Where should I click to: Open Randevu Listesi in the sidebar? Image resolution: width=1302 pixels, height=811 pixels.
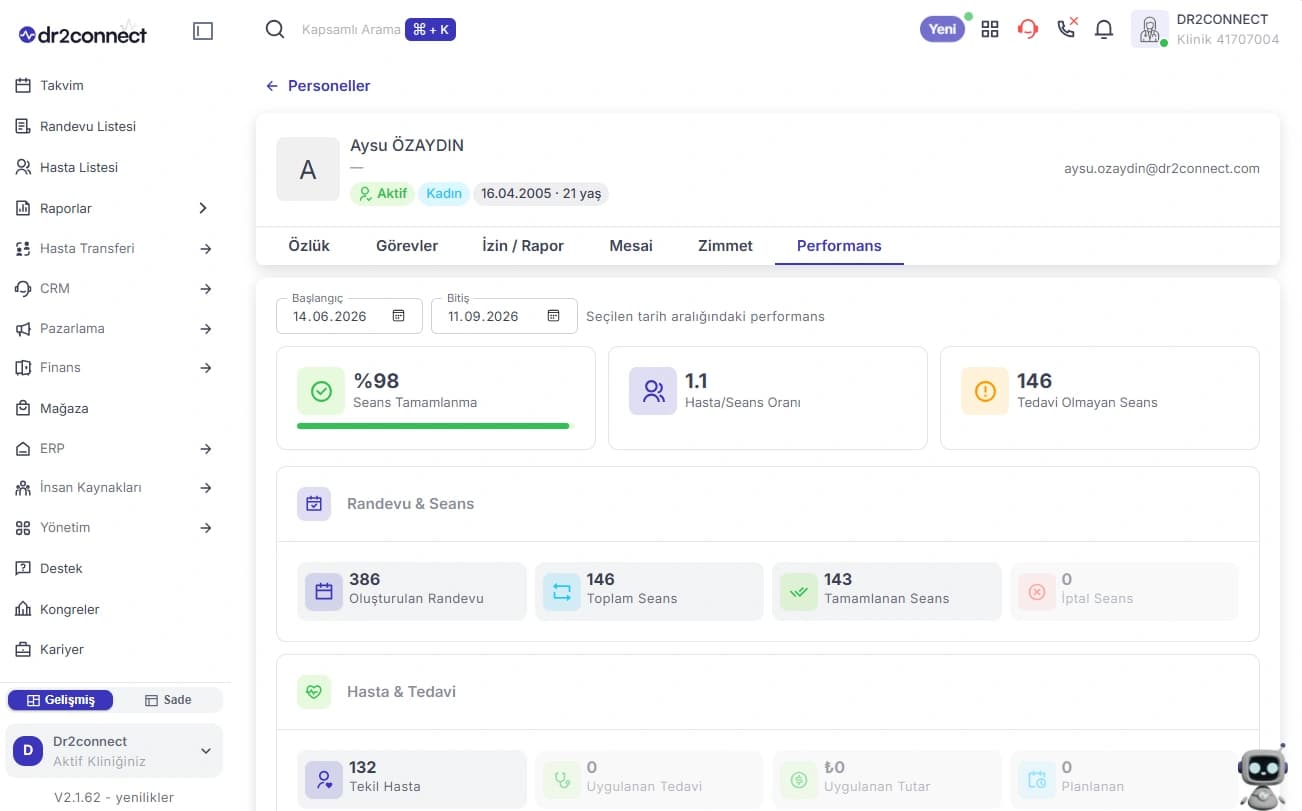[88, 127]
